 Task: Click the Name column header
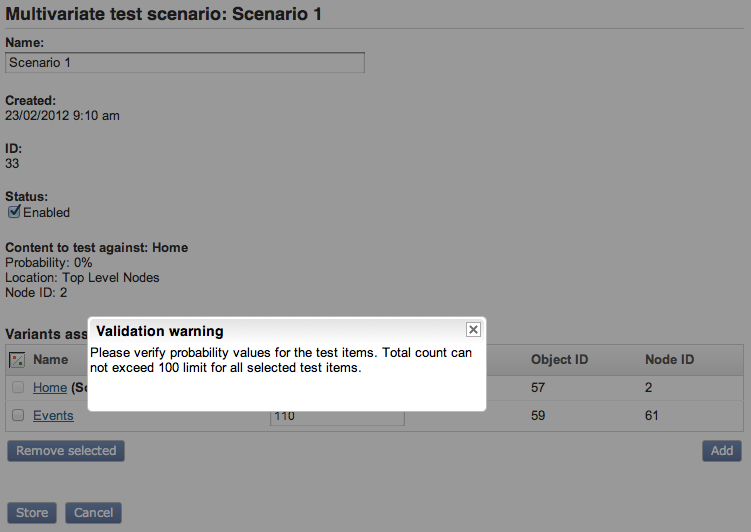[x=50, y=360]
